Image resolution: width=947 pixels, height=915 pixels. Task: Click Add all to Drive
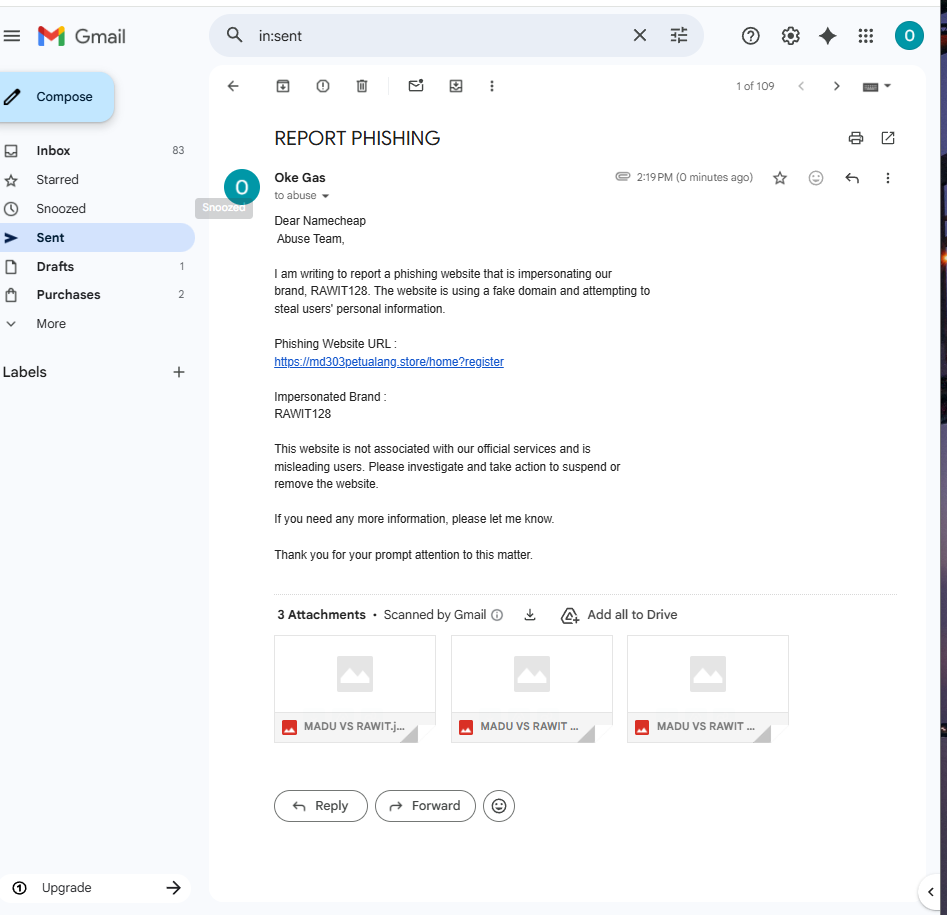coord(620,615)
